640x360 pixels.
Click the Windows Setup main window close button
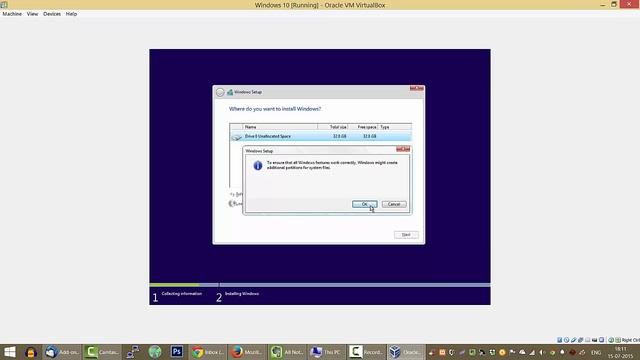pyautogui.click(x=416, y=88)
